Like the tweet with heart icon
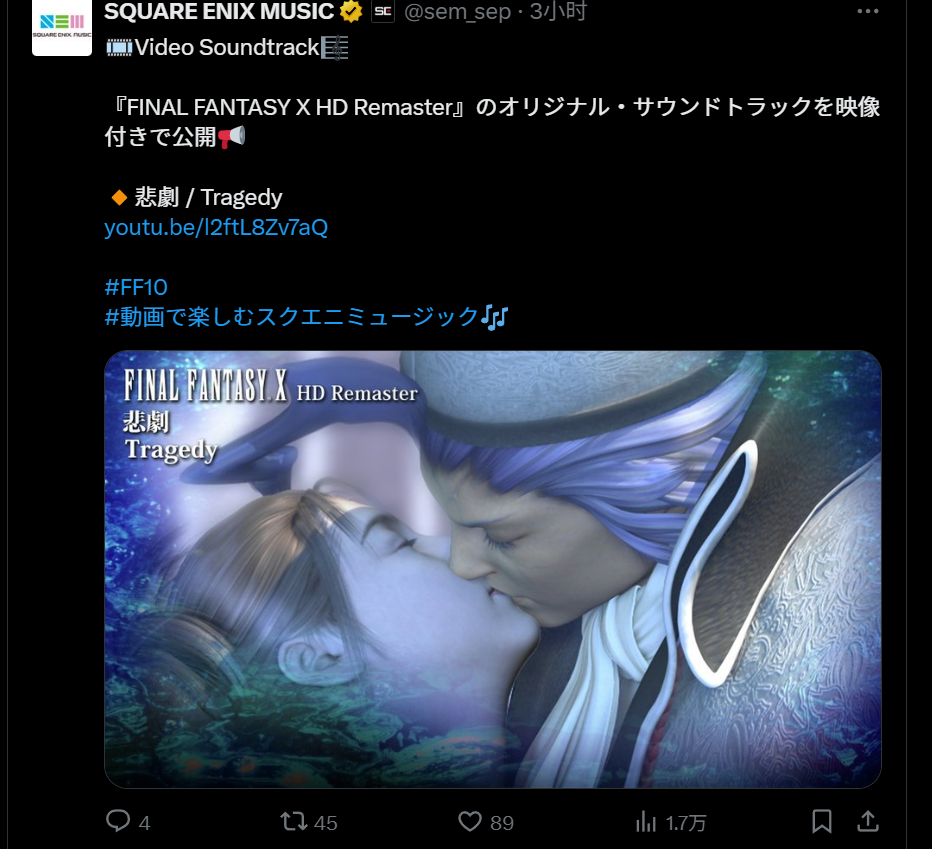The image size is (932, 849). coord(470,821)
